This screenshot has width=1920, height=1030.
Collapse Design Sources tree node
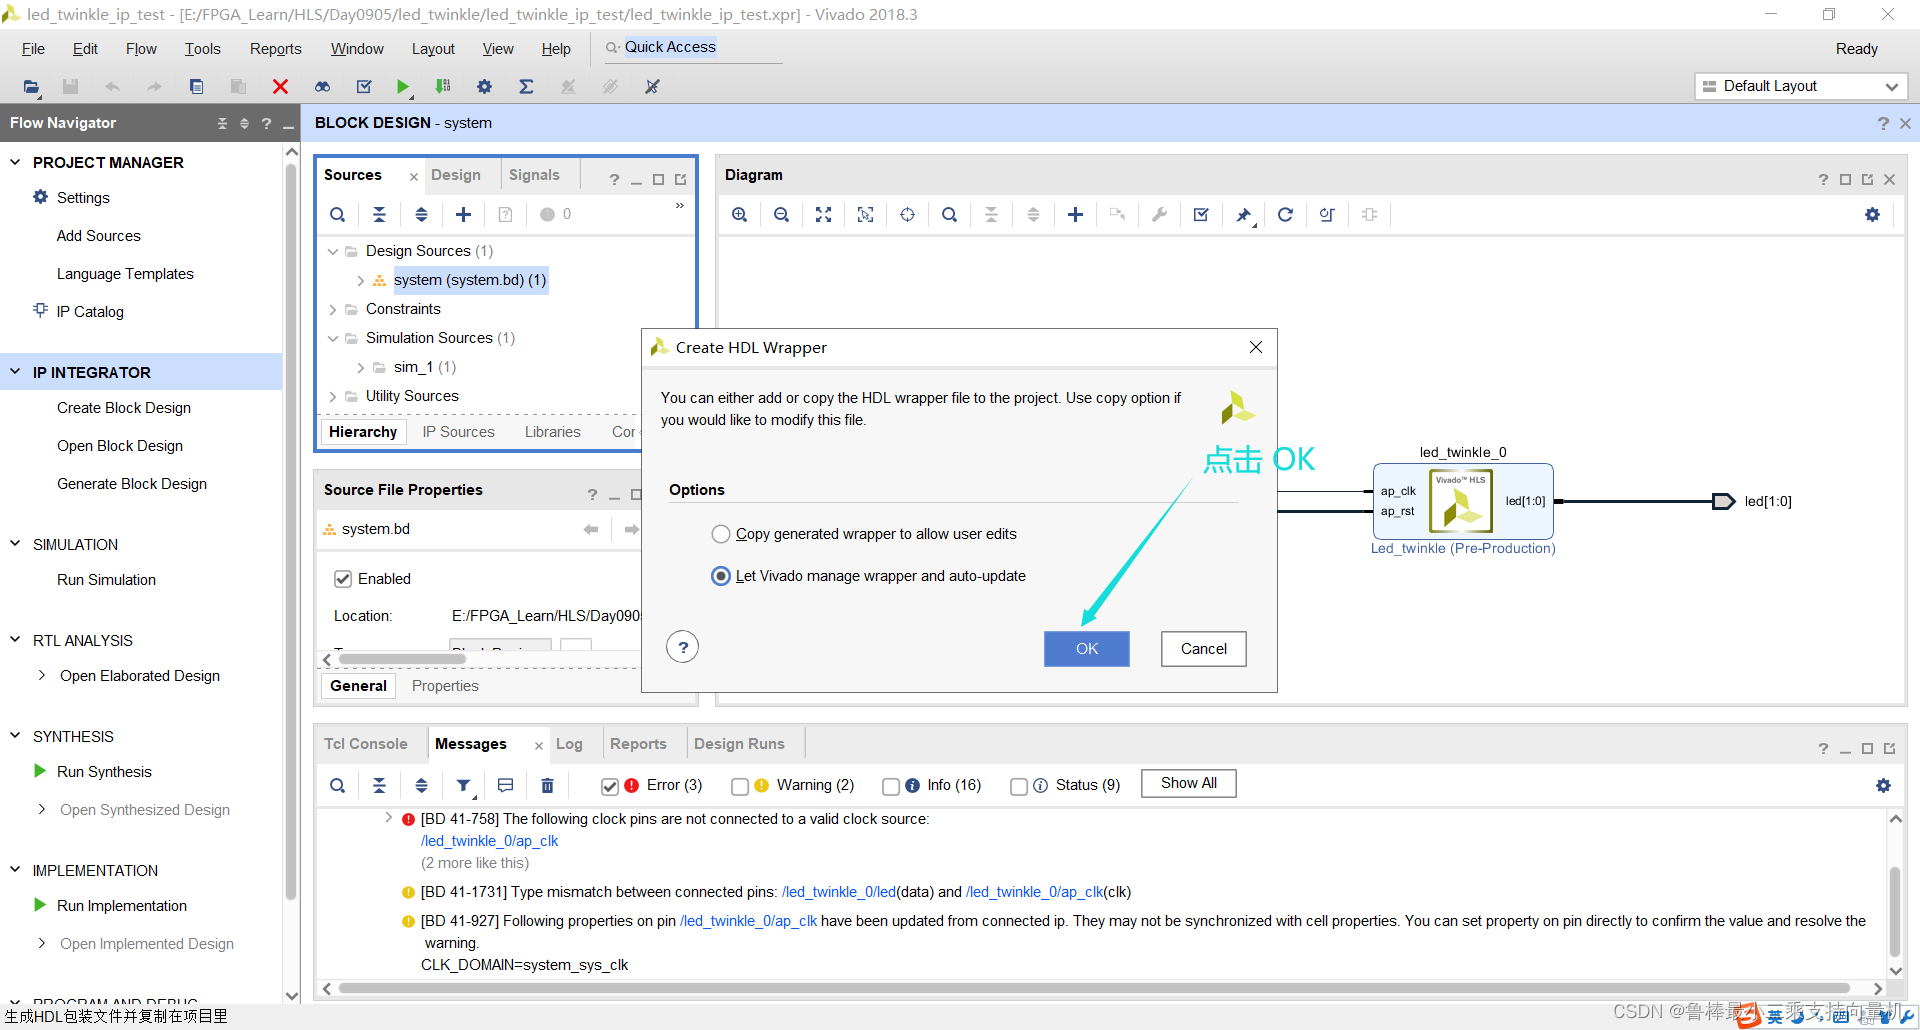[333, 251]
